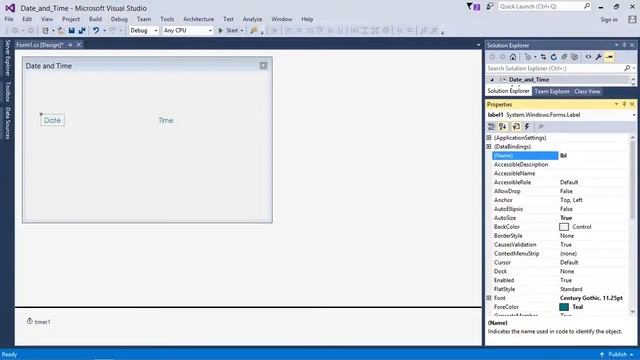Select the Time label on the form

(166, 120)
